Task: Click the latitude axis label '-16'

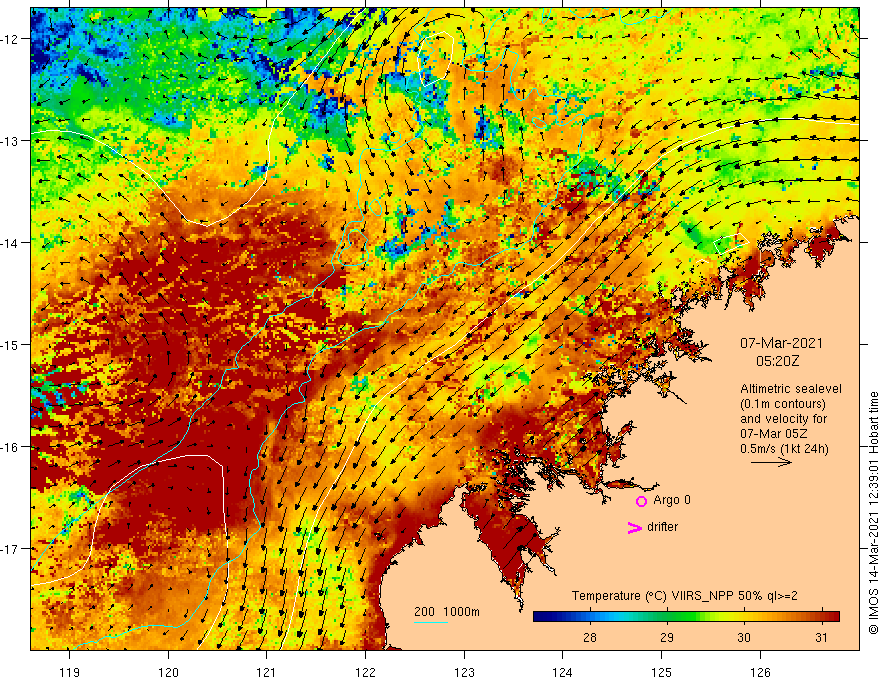Action: (x=11, y=447)
